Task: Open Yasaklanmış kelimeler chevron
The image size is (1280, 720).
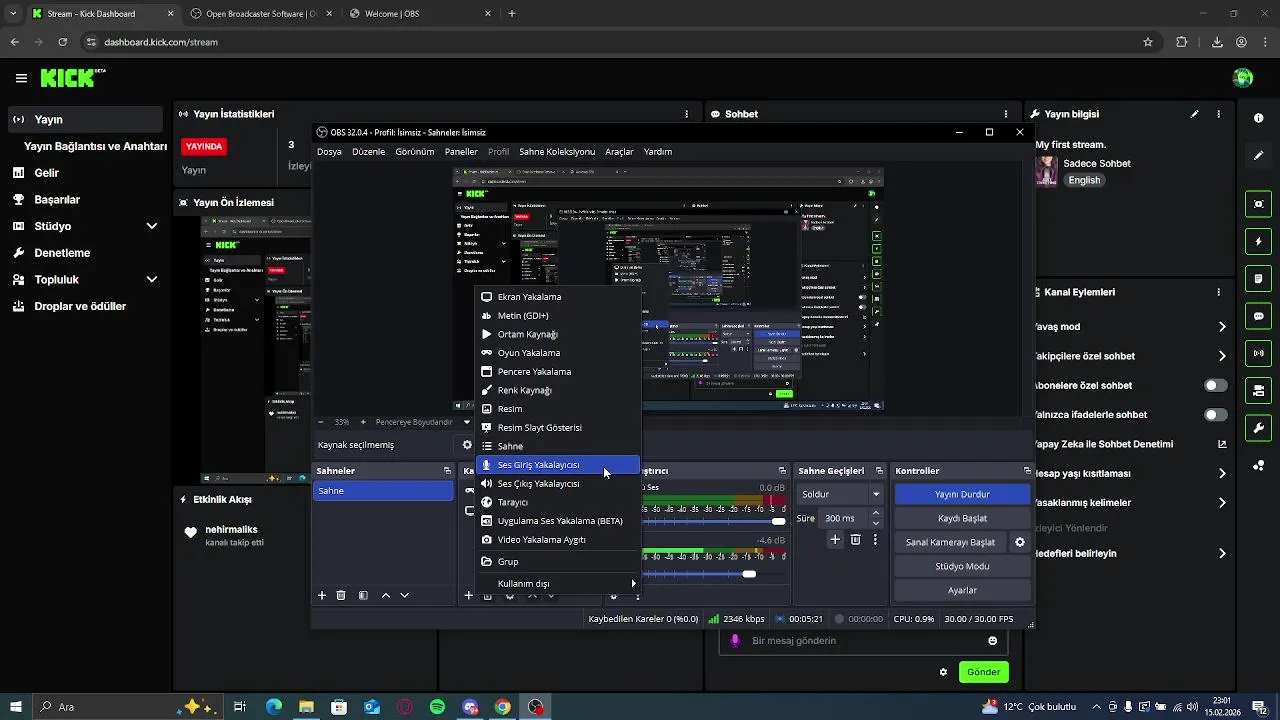Action: 1222,502
